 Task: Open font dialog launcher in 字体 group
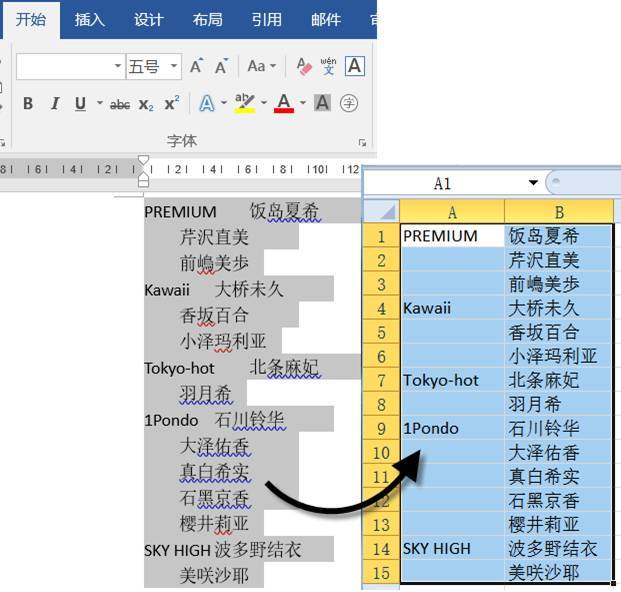tap(362, 143)
